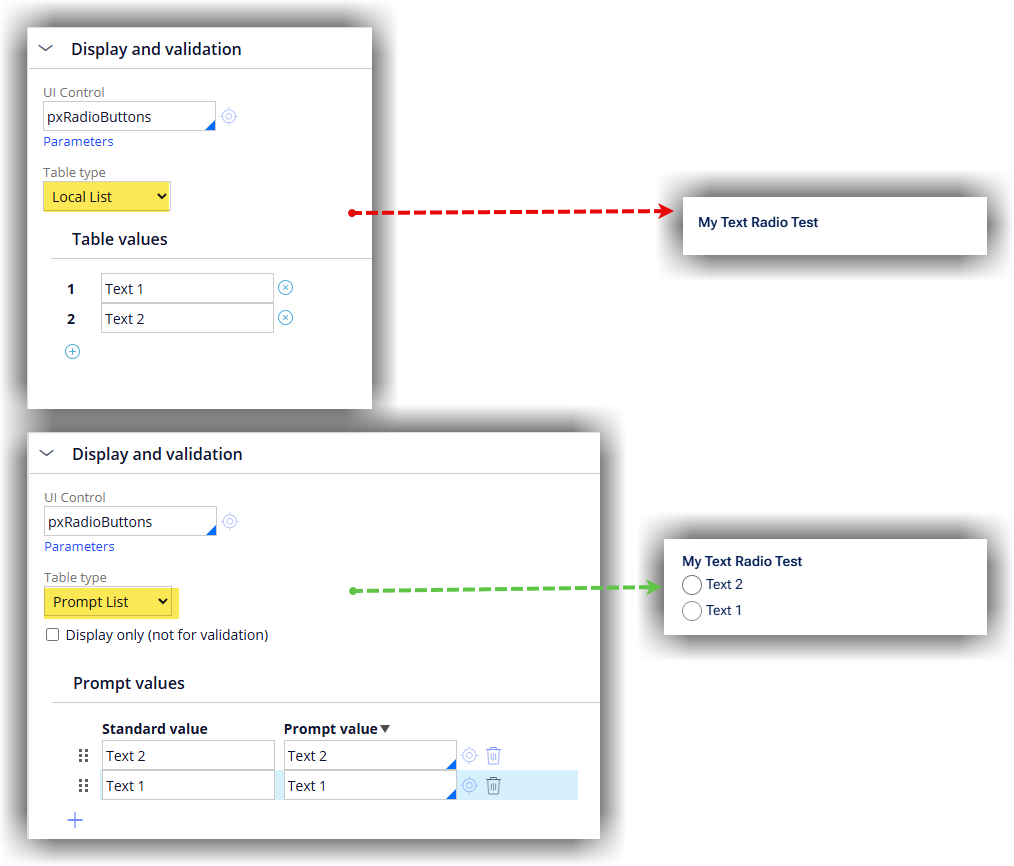Select the Text 1 radio button
This screenshot has width=1014, height=866.
692,611
